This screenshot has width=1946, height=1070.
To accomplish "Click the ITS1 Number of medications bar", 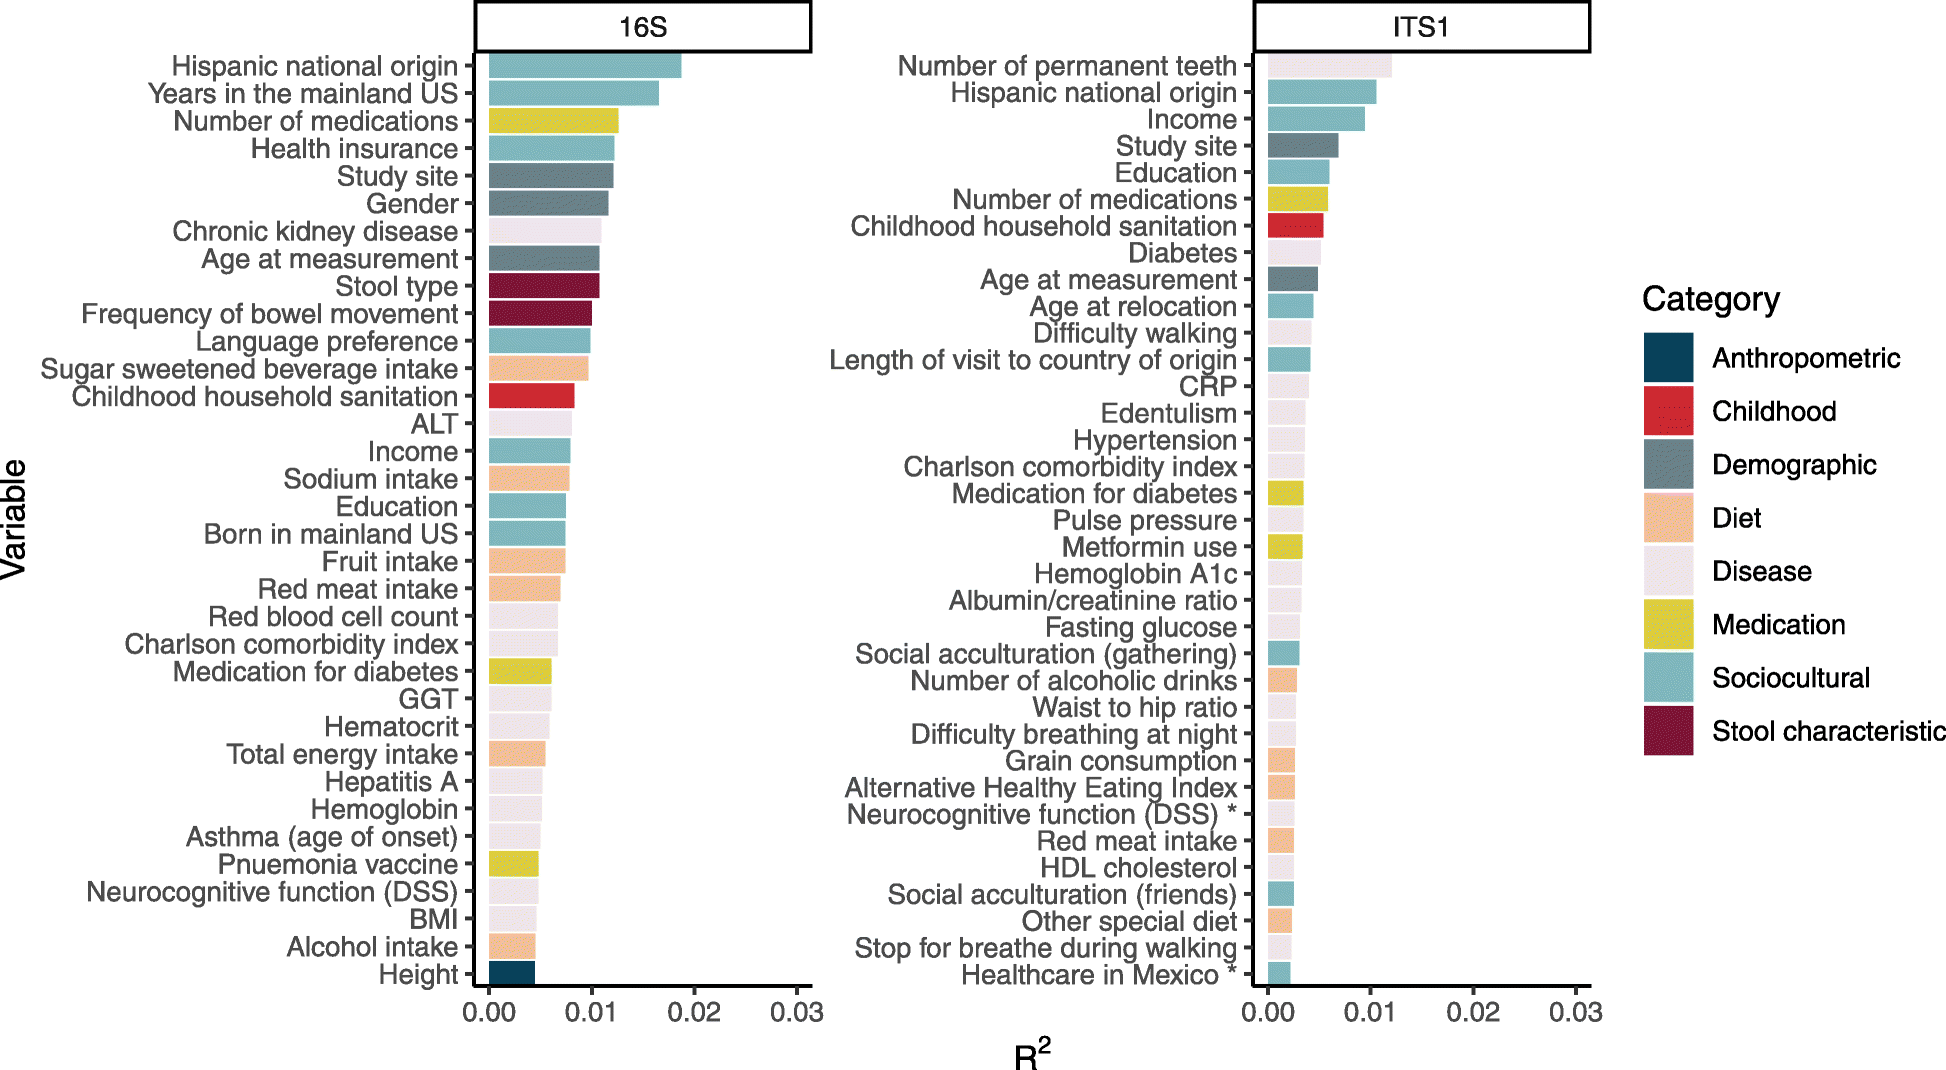I will pos(1298,199).
